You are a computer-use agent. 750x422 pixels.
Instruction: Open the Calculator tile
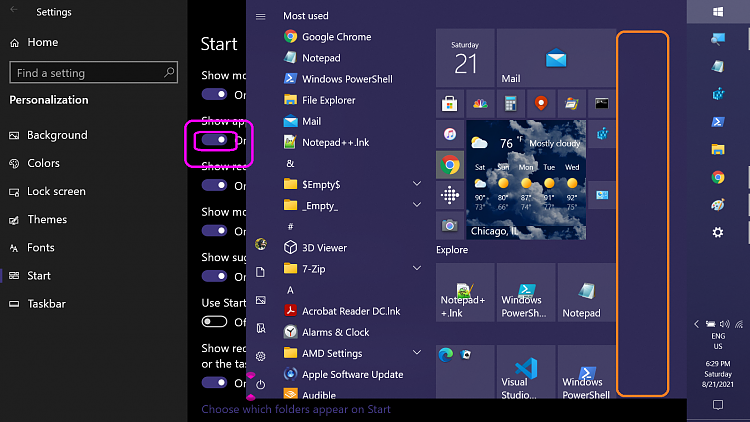[510, 103]
